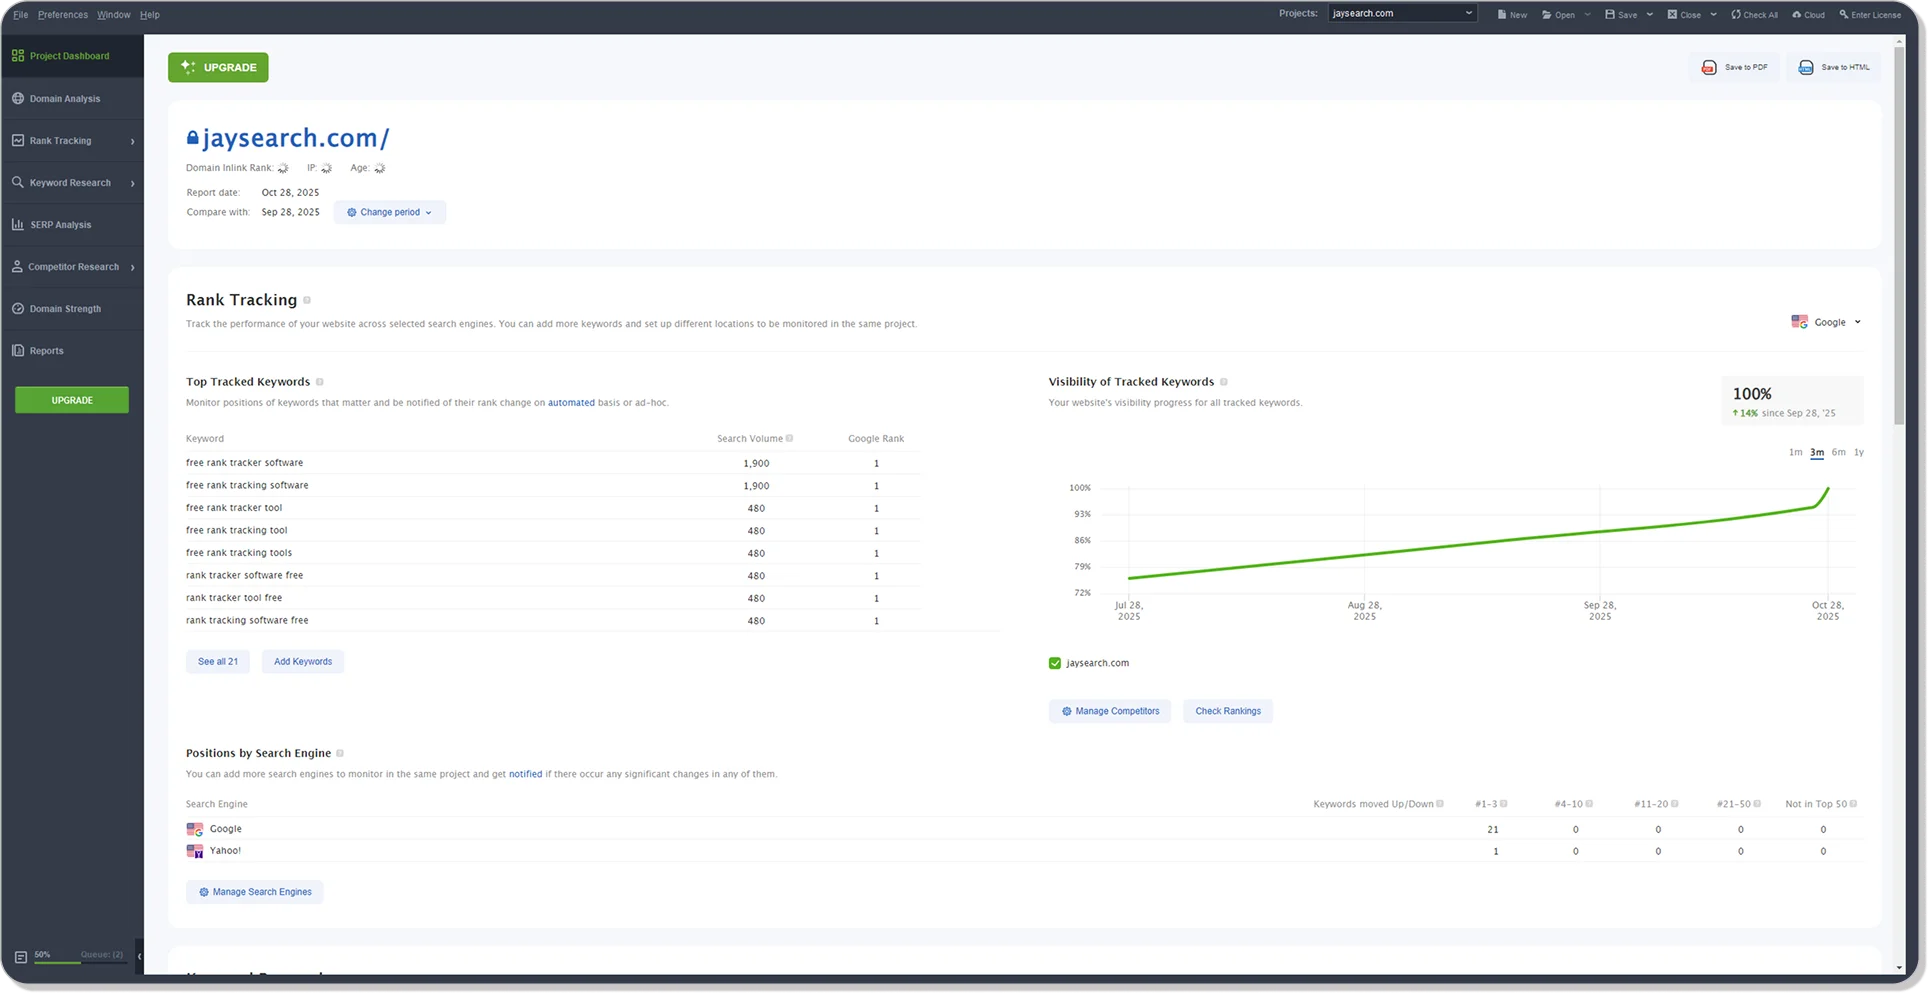This screenshot has width=1928, height=993.
Task: Click the Manage Search Engines button
Action: tap(255, 892)
